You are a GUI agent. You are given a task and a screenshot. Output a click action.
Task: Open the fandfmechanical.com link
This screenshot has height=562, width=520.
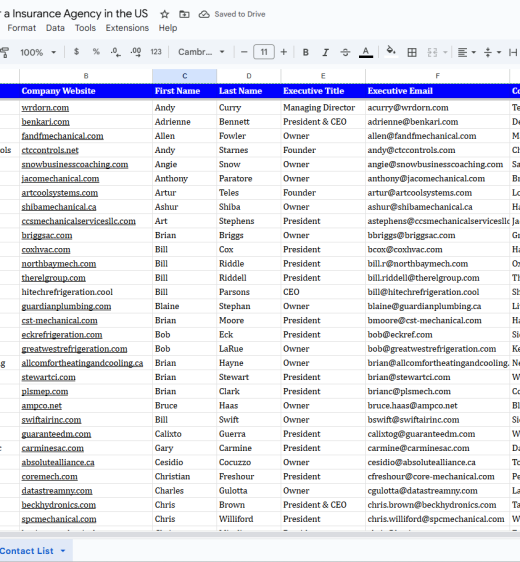click(x=62, y=136)
